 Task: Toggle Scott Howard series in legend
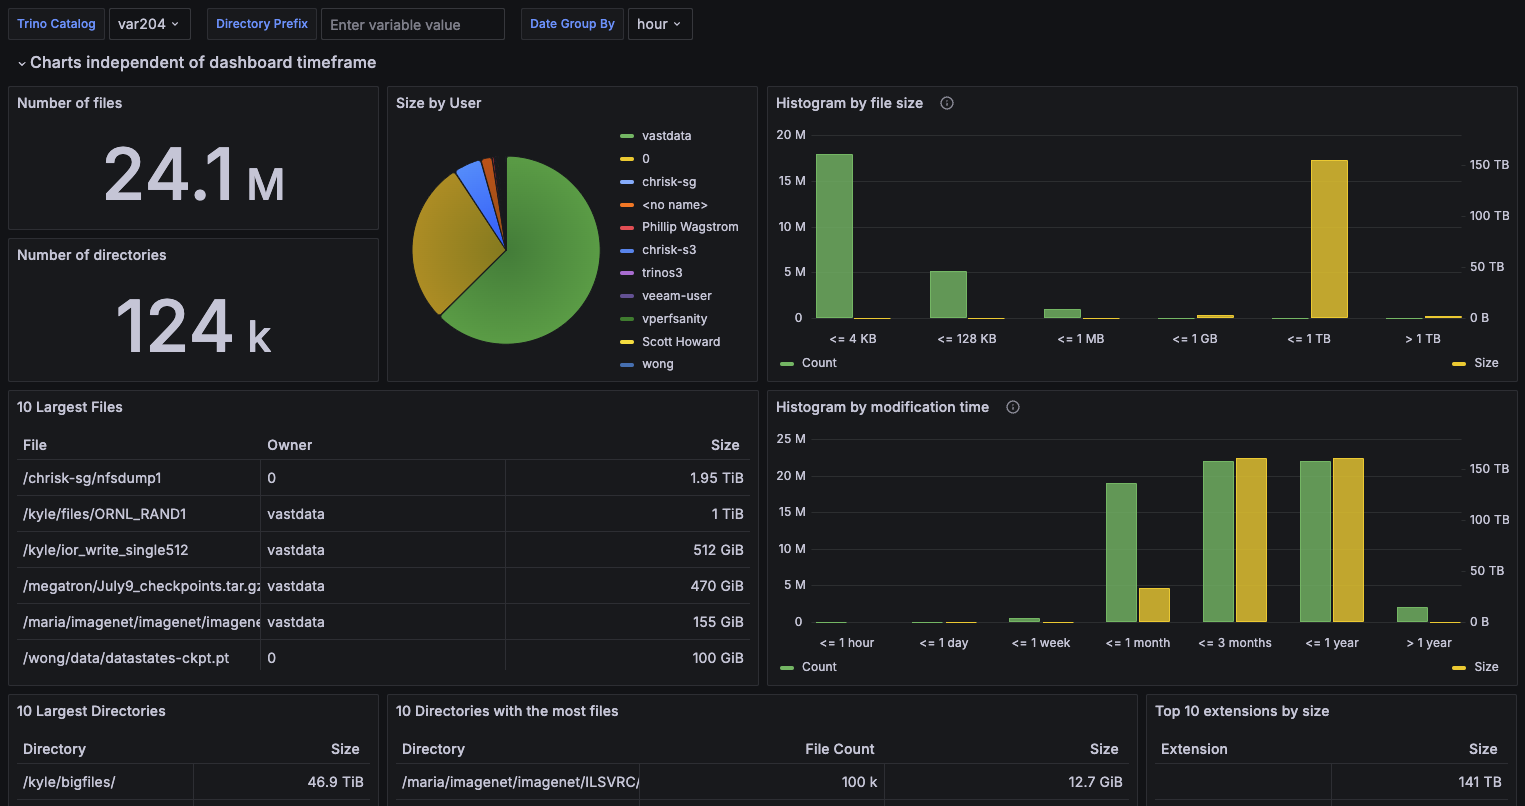(681, 342)
